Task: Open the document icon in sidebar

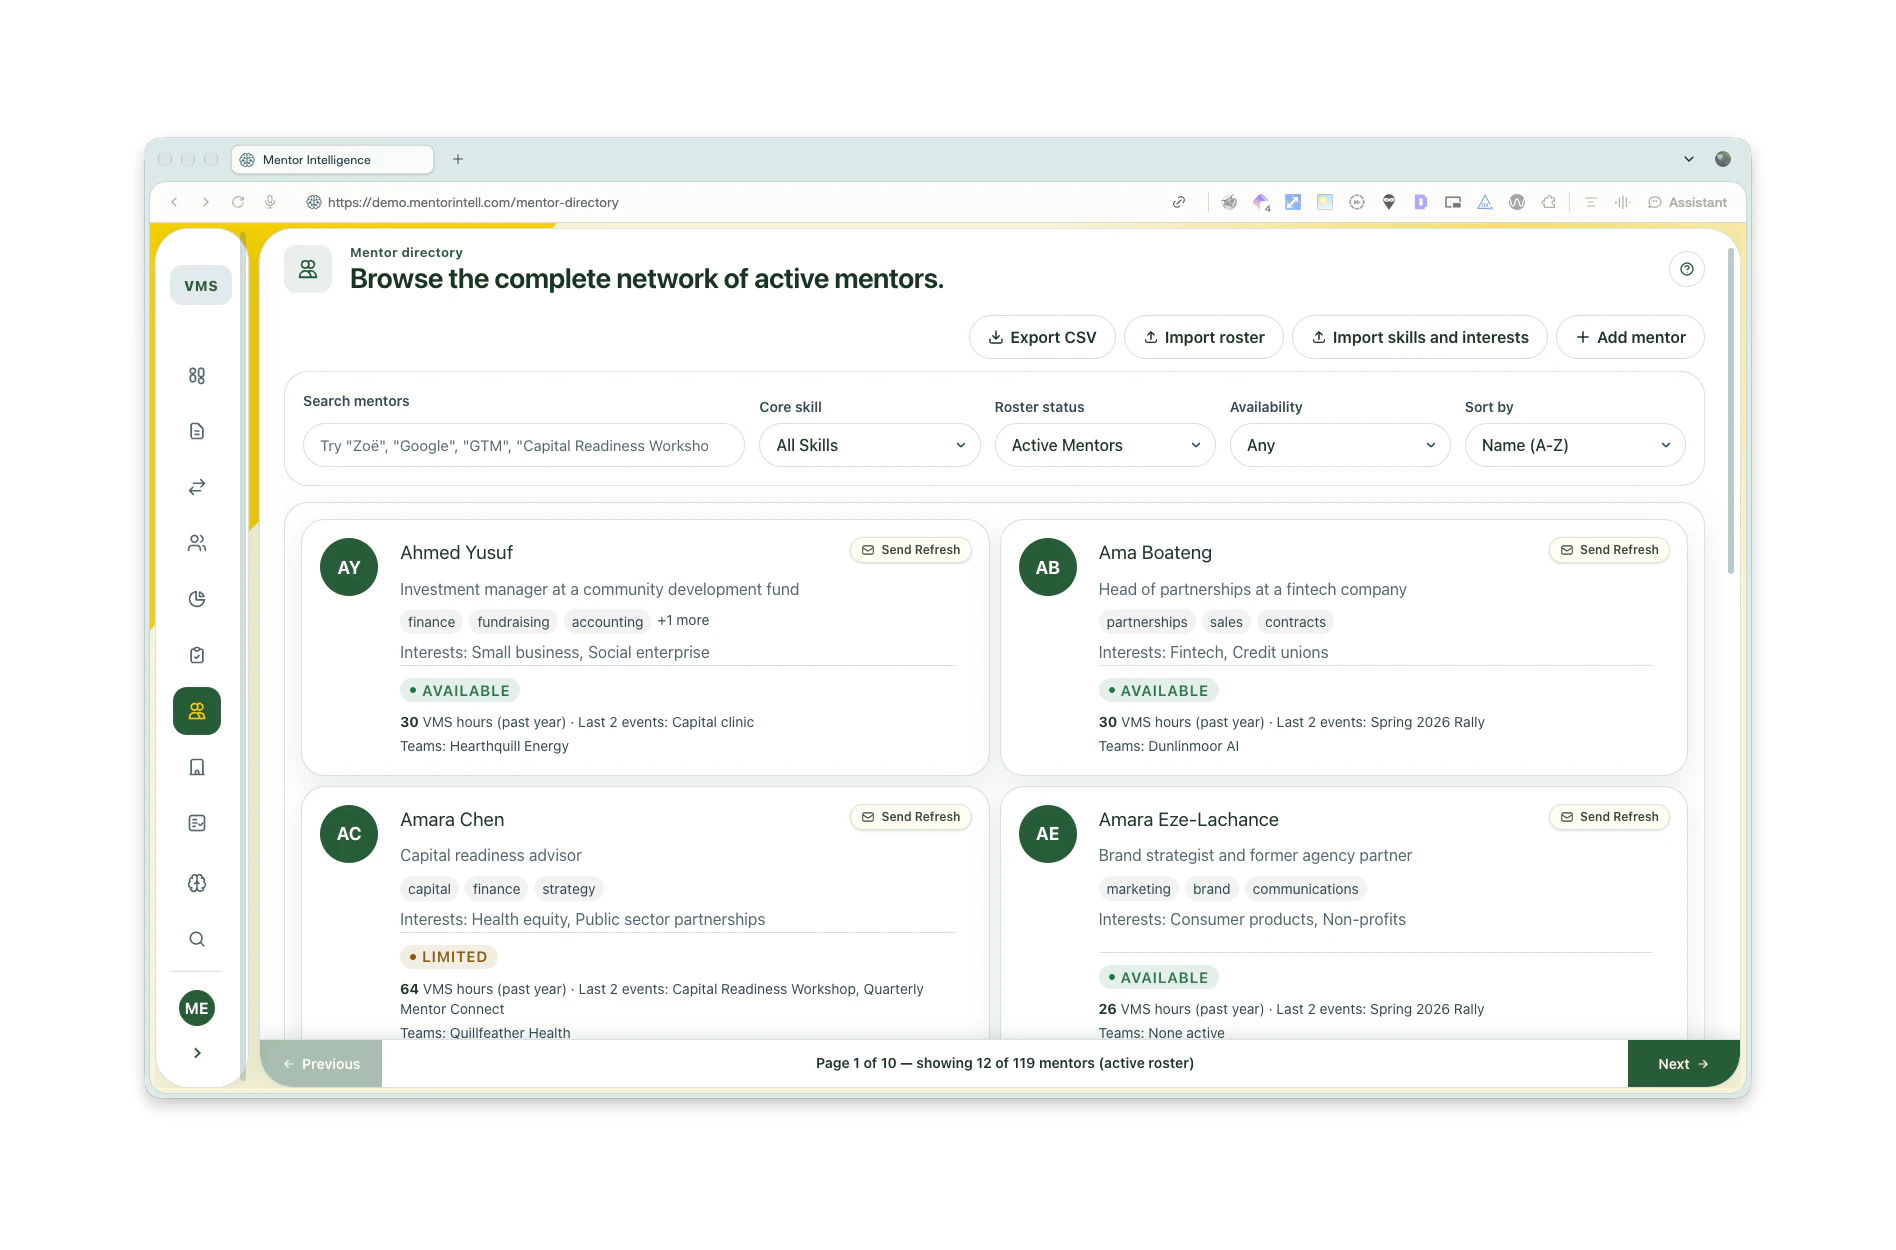Action: (197, 431)
